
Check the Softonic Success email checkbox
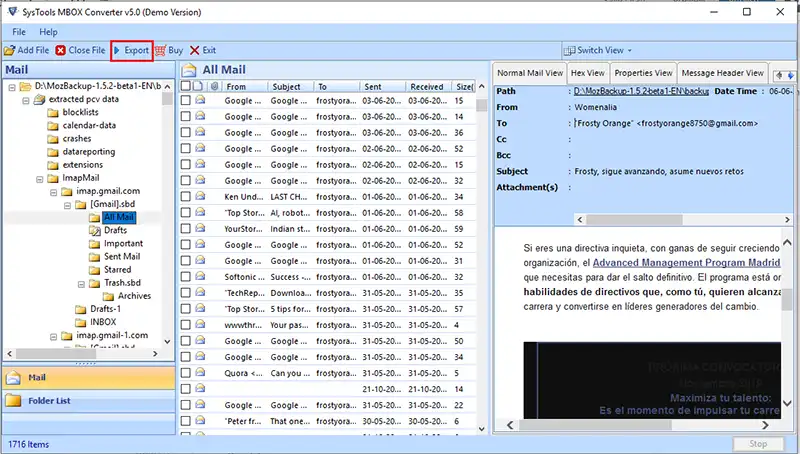pos(186,276)
